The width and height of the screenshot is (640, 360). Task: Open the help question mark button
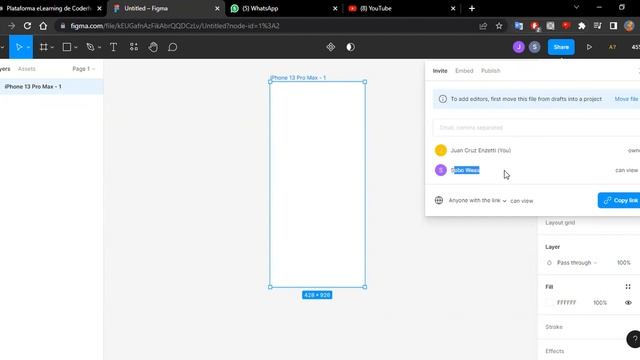click(634, 339)
